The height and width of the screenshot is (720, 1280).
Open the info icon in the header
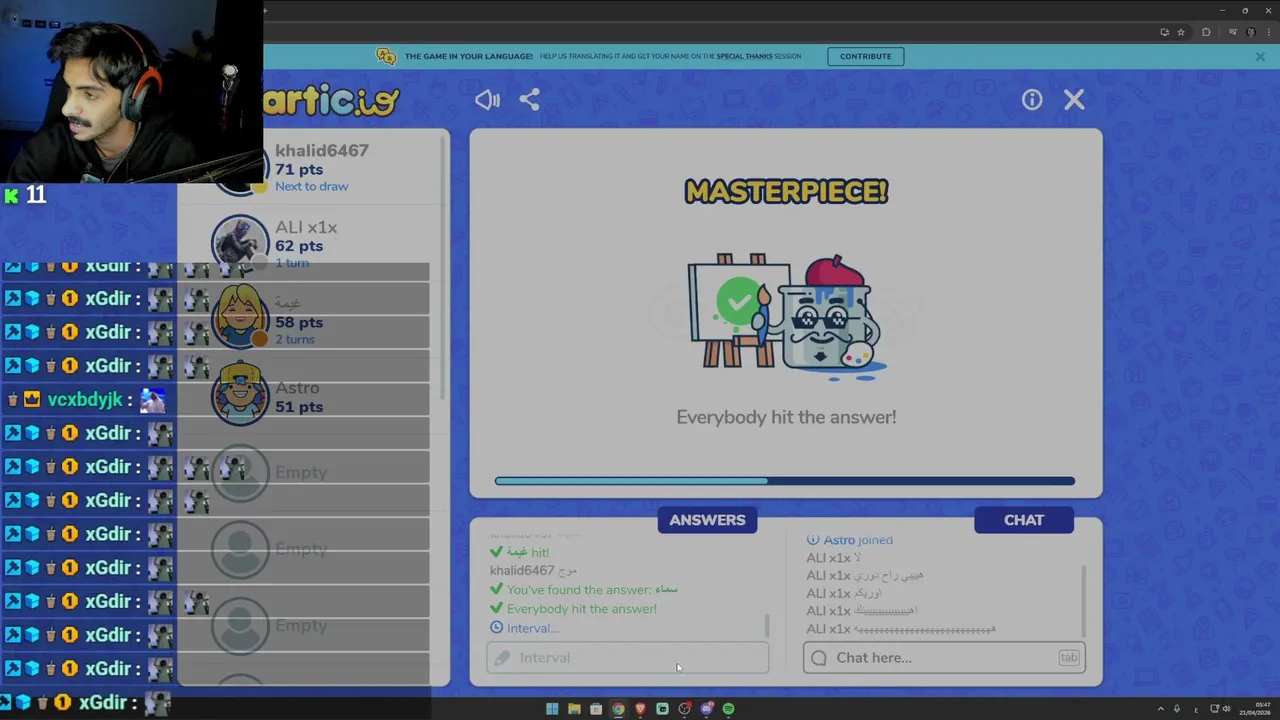pos(1032,99)
